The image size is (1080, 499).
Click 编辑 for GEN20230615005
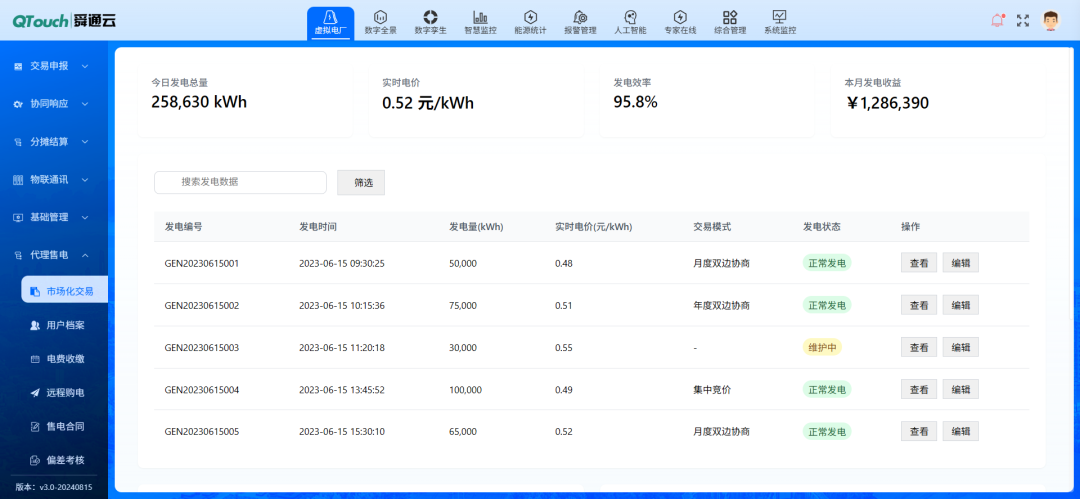click(961, 431)
